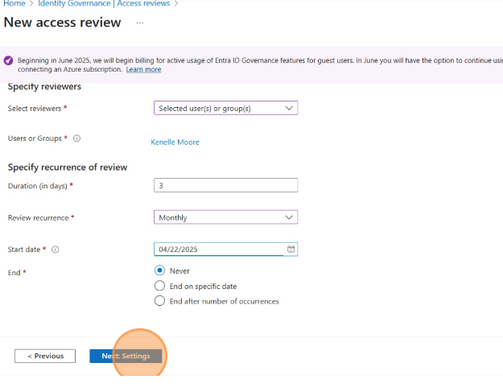The image size is (503, 388).
Task: Choose End on specific date
Action: (x=160, y=286)
